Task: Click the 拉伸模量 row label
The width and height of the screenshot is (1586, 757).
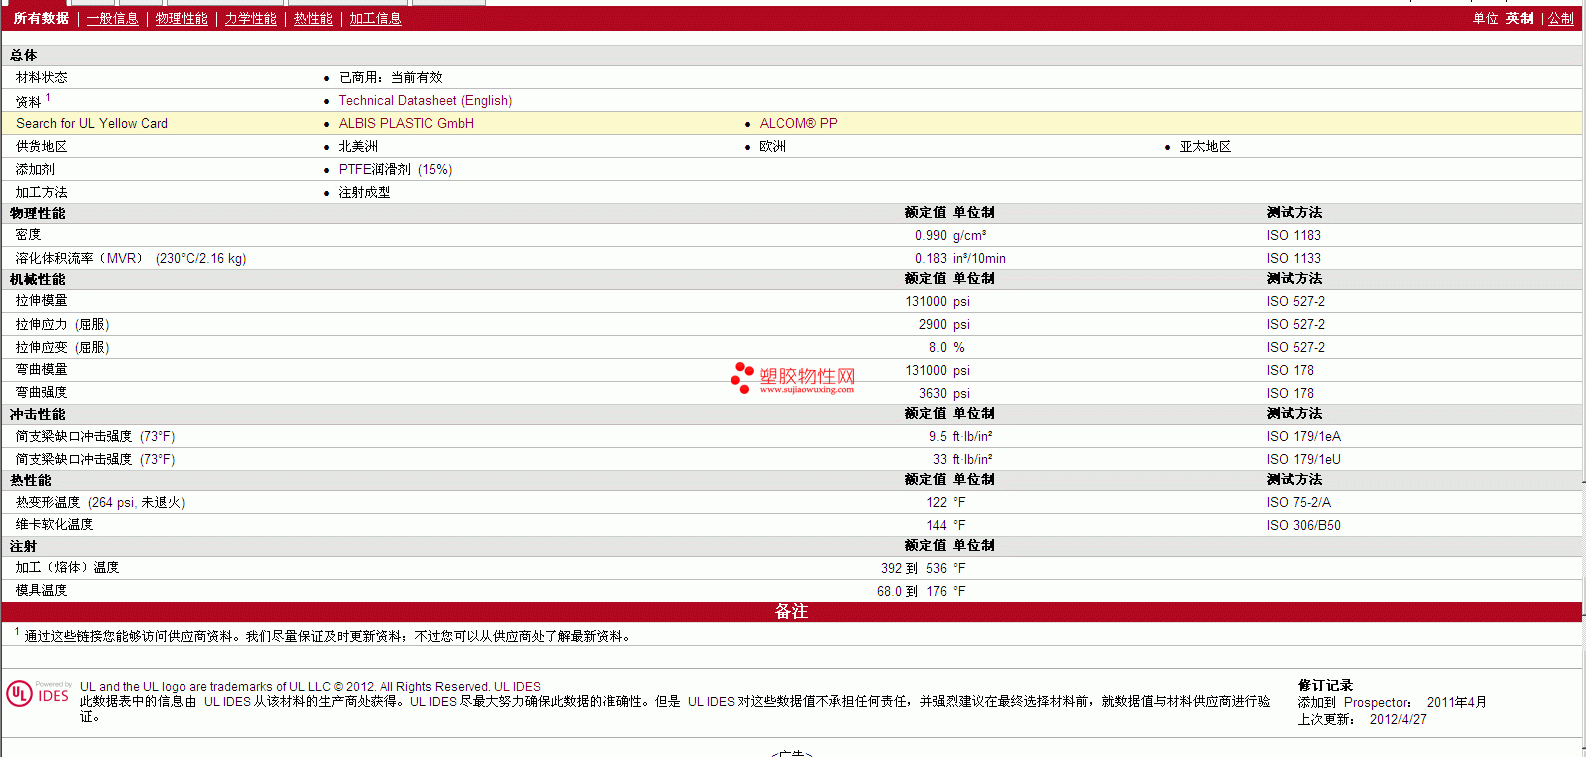Action: click(x=41, y=301)
